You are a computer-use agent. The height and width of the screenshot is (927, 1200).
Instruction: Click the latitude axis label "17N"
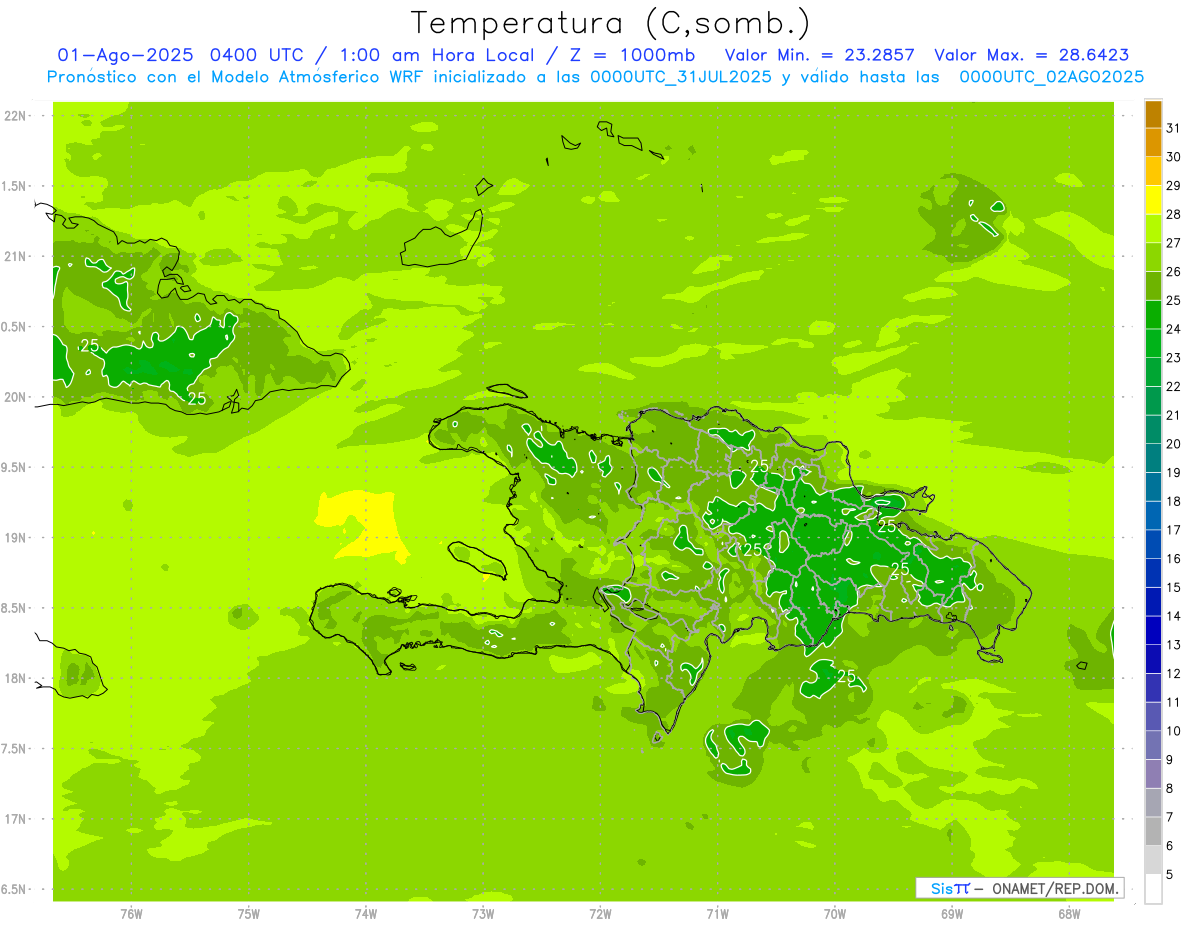pos(17,819)
